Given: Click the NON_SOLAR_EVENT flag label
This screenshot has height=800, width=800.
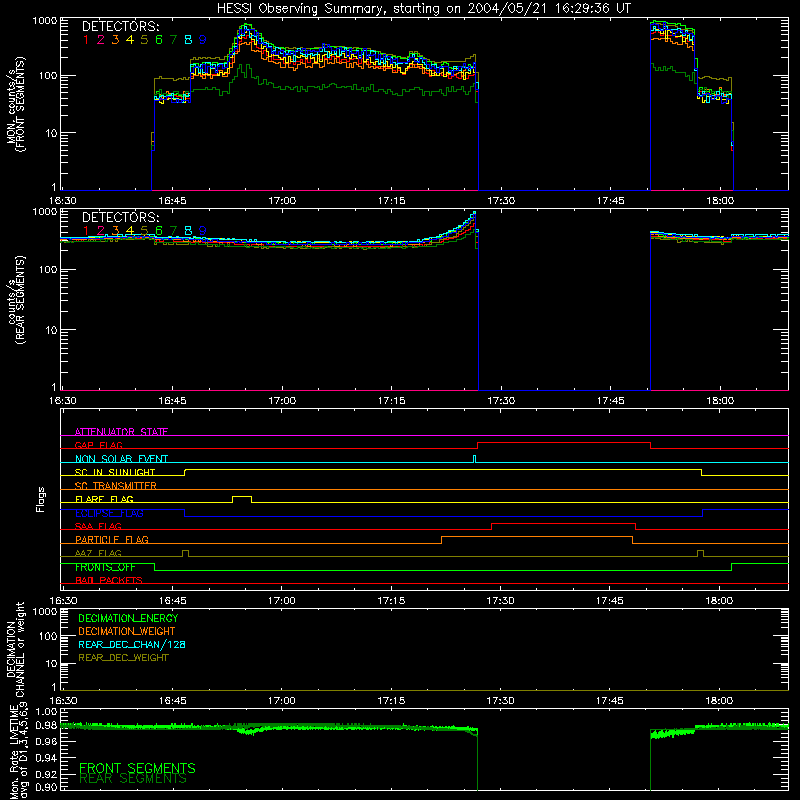Looking at the screenshot, I should 121,459.
